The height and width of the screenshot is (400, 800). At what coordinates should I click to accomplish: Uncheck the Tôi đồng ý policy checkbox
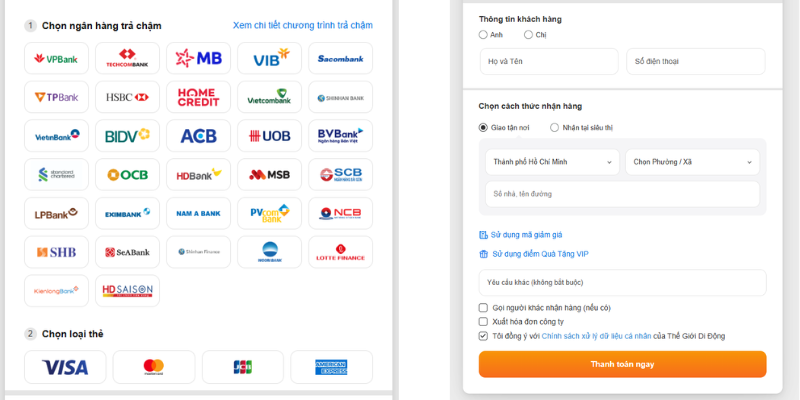[484, 336]
